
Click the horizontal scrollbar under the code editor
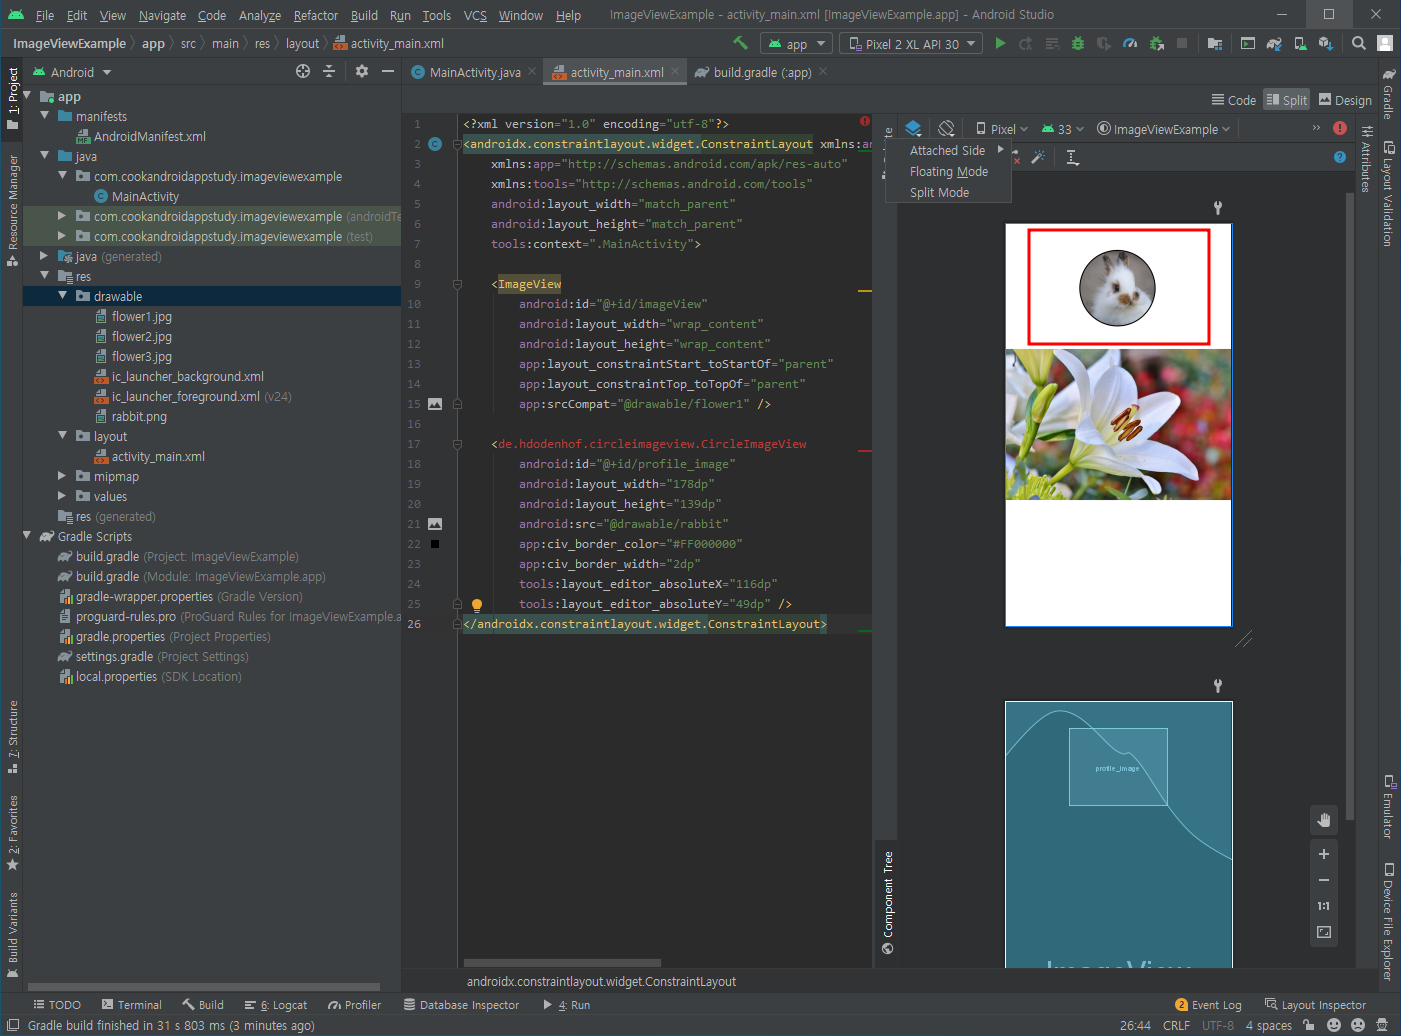(x=562, y=963)
